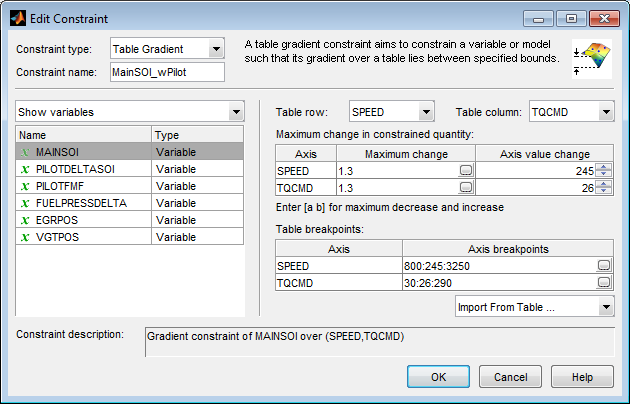
Task: Open the Help button
Action: [x=582, y=377]
